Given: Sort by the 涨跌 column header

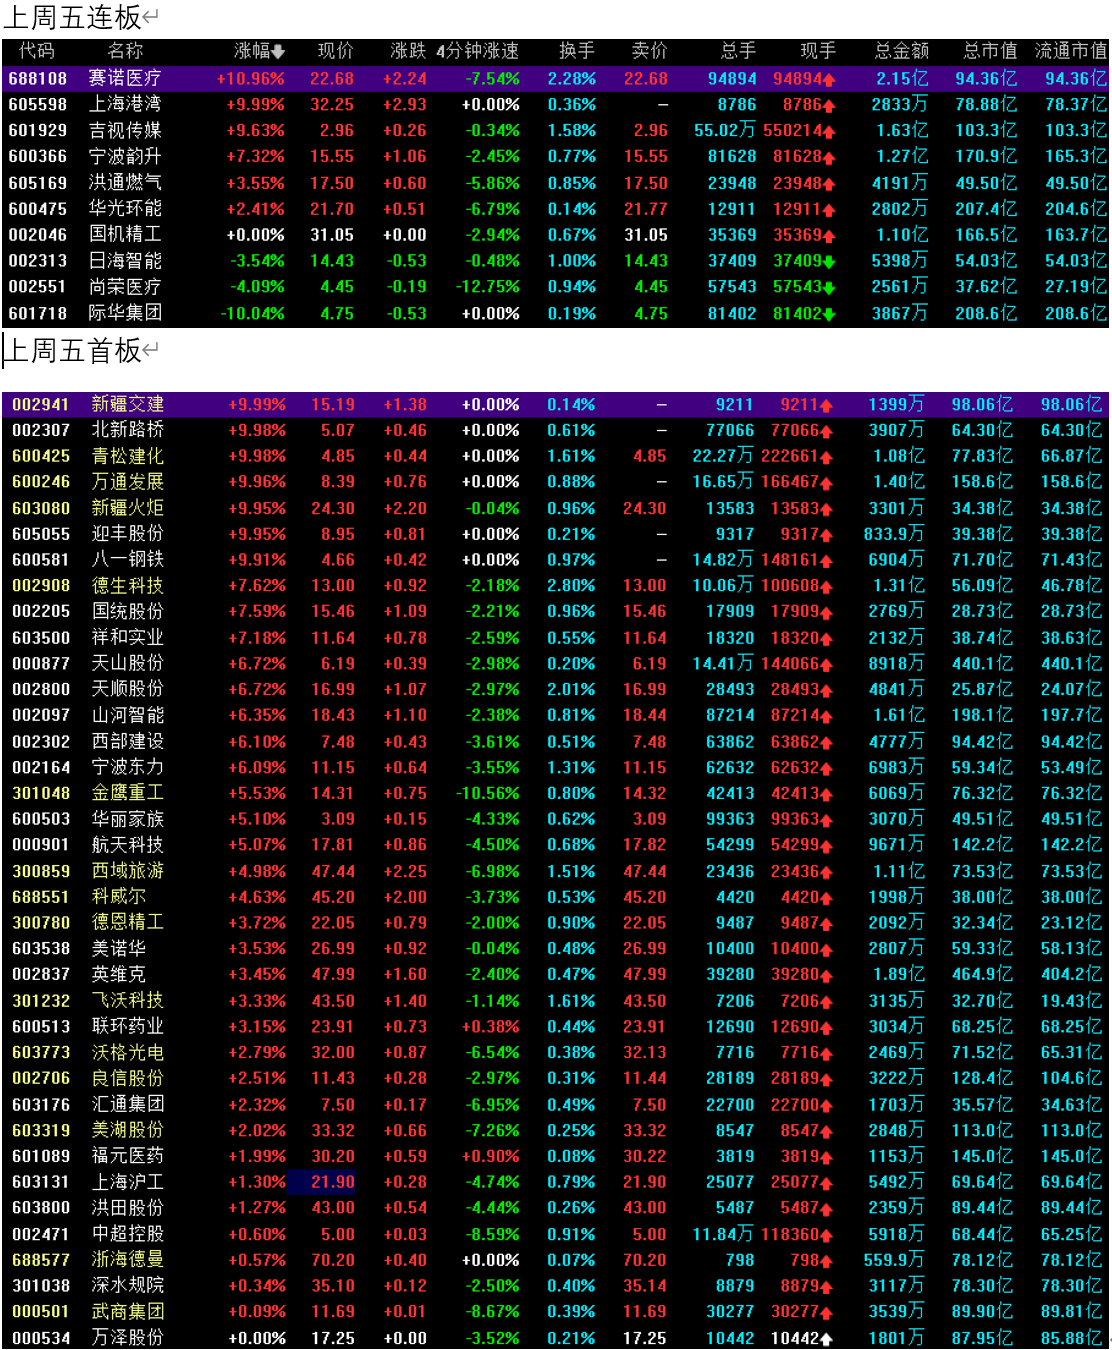Looking at the screenshot, I should pos(408,51).
